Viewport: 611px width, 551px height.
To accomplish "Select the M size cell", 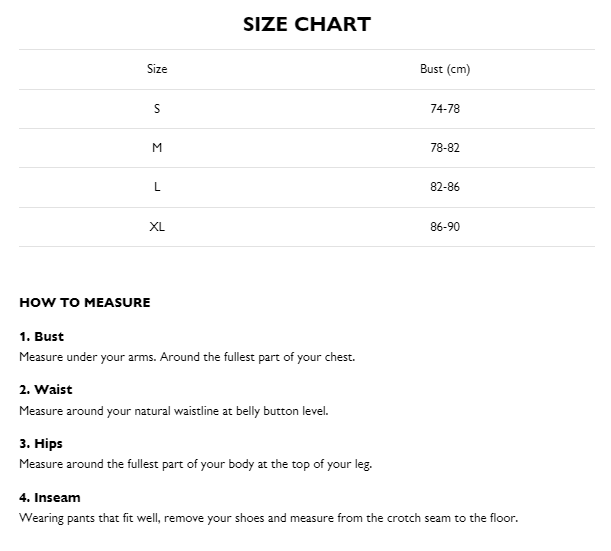I will click(x=157, y=147).
